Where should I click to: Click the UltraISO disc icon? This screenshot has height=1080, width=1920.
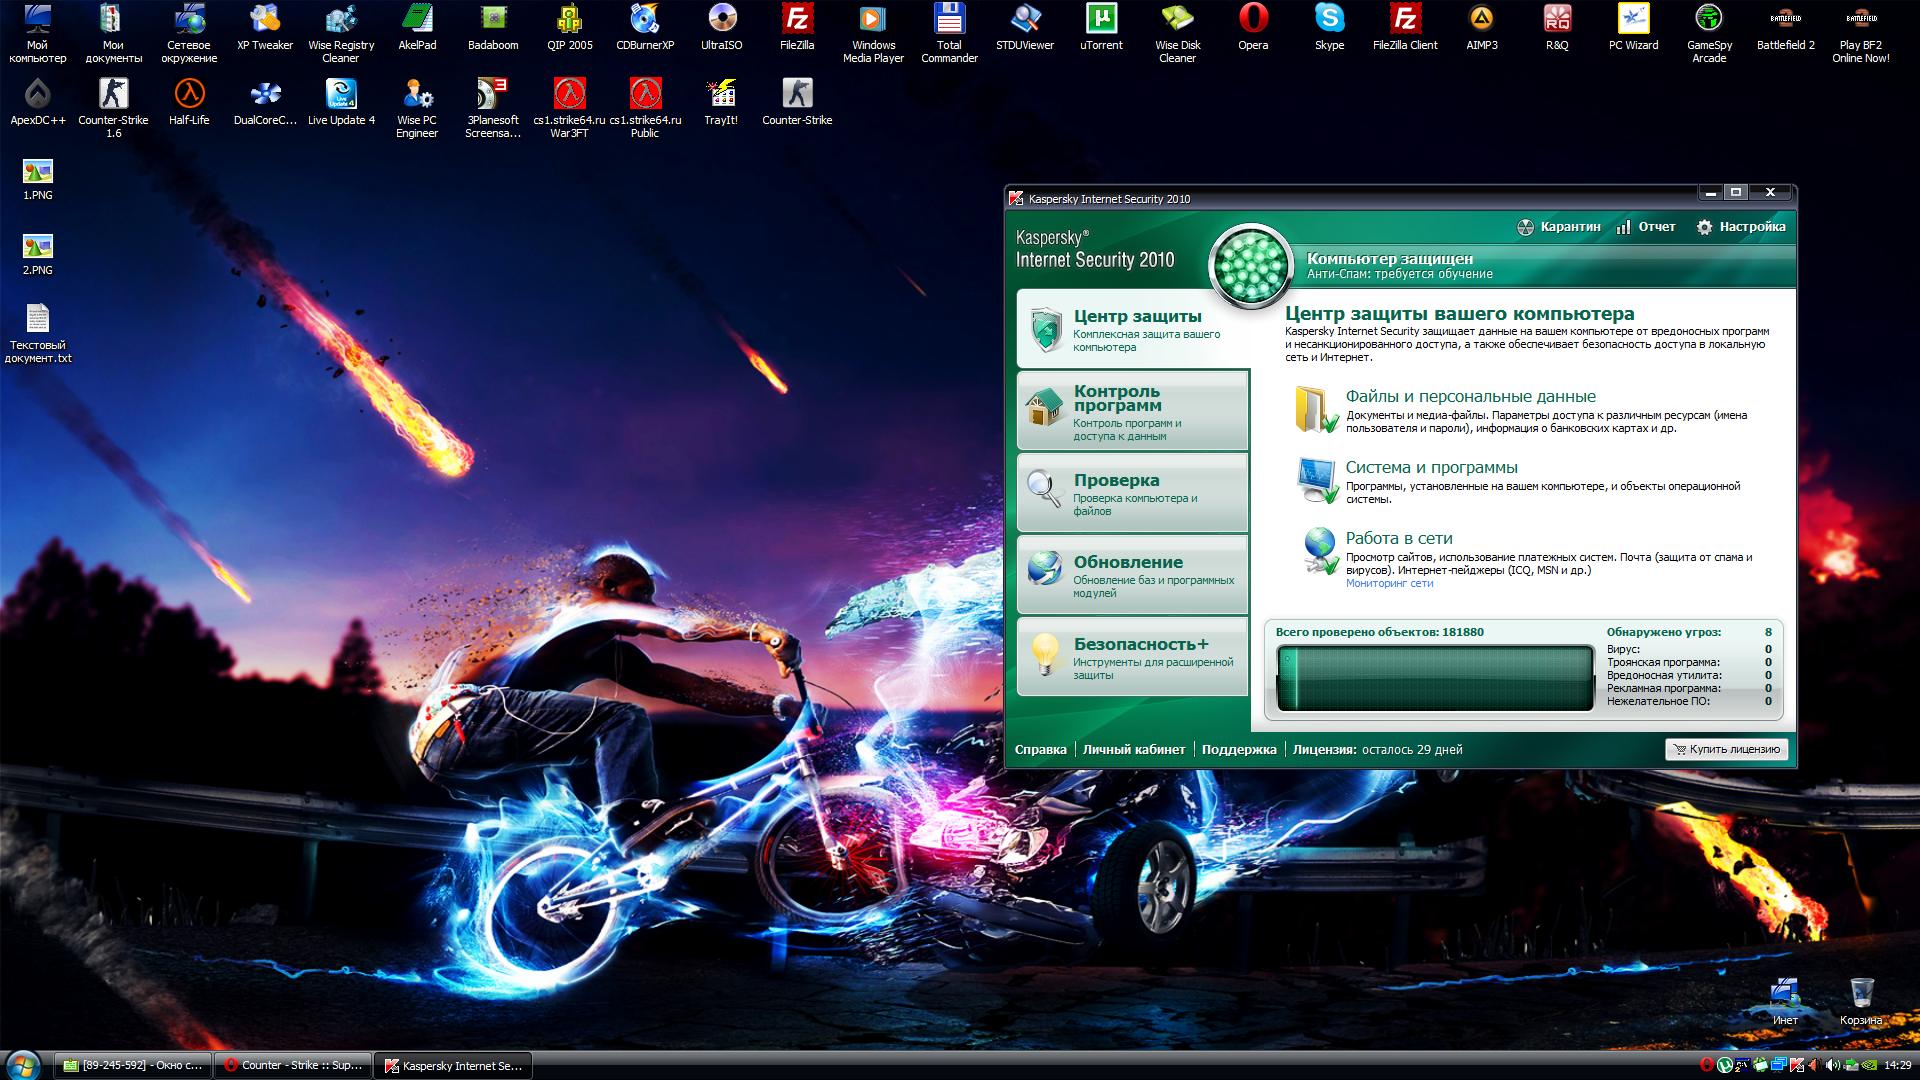click(x=721, y=28)
